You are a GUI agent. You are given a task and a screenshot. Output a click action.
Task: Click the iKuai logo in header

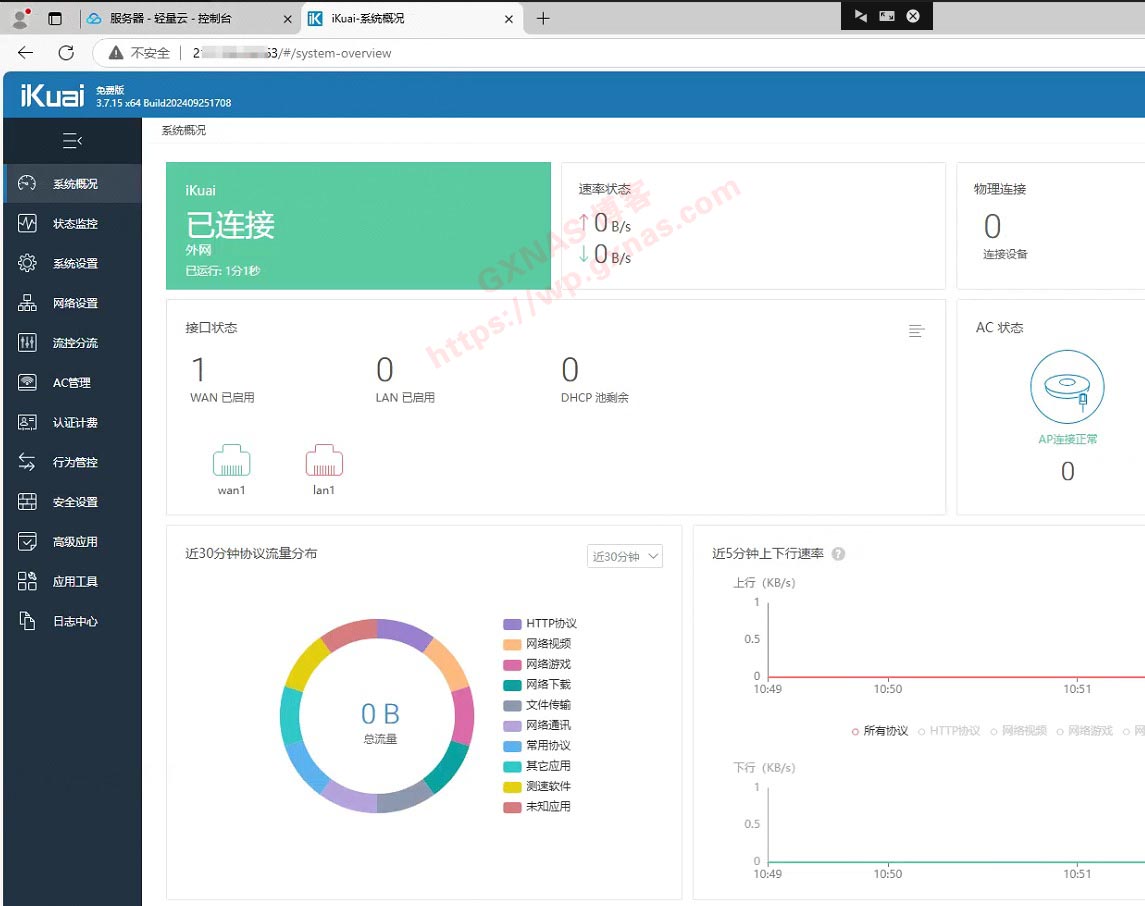pos(52,95)
